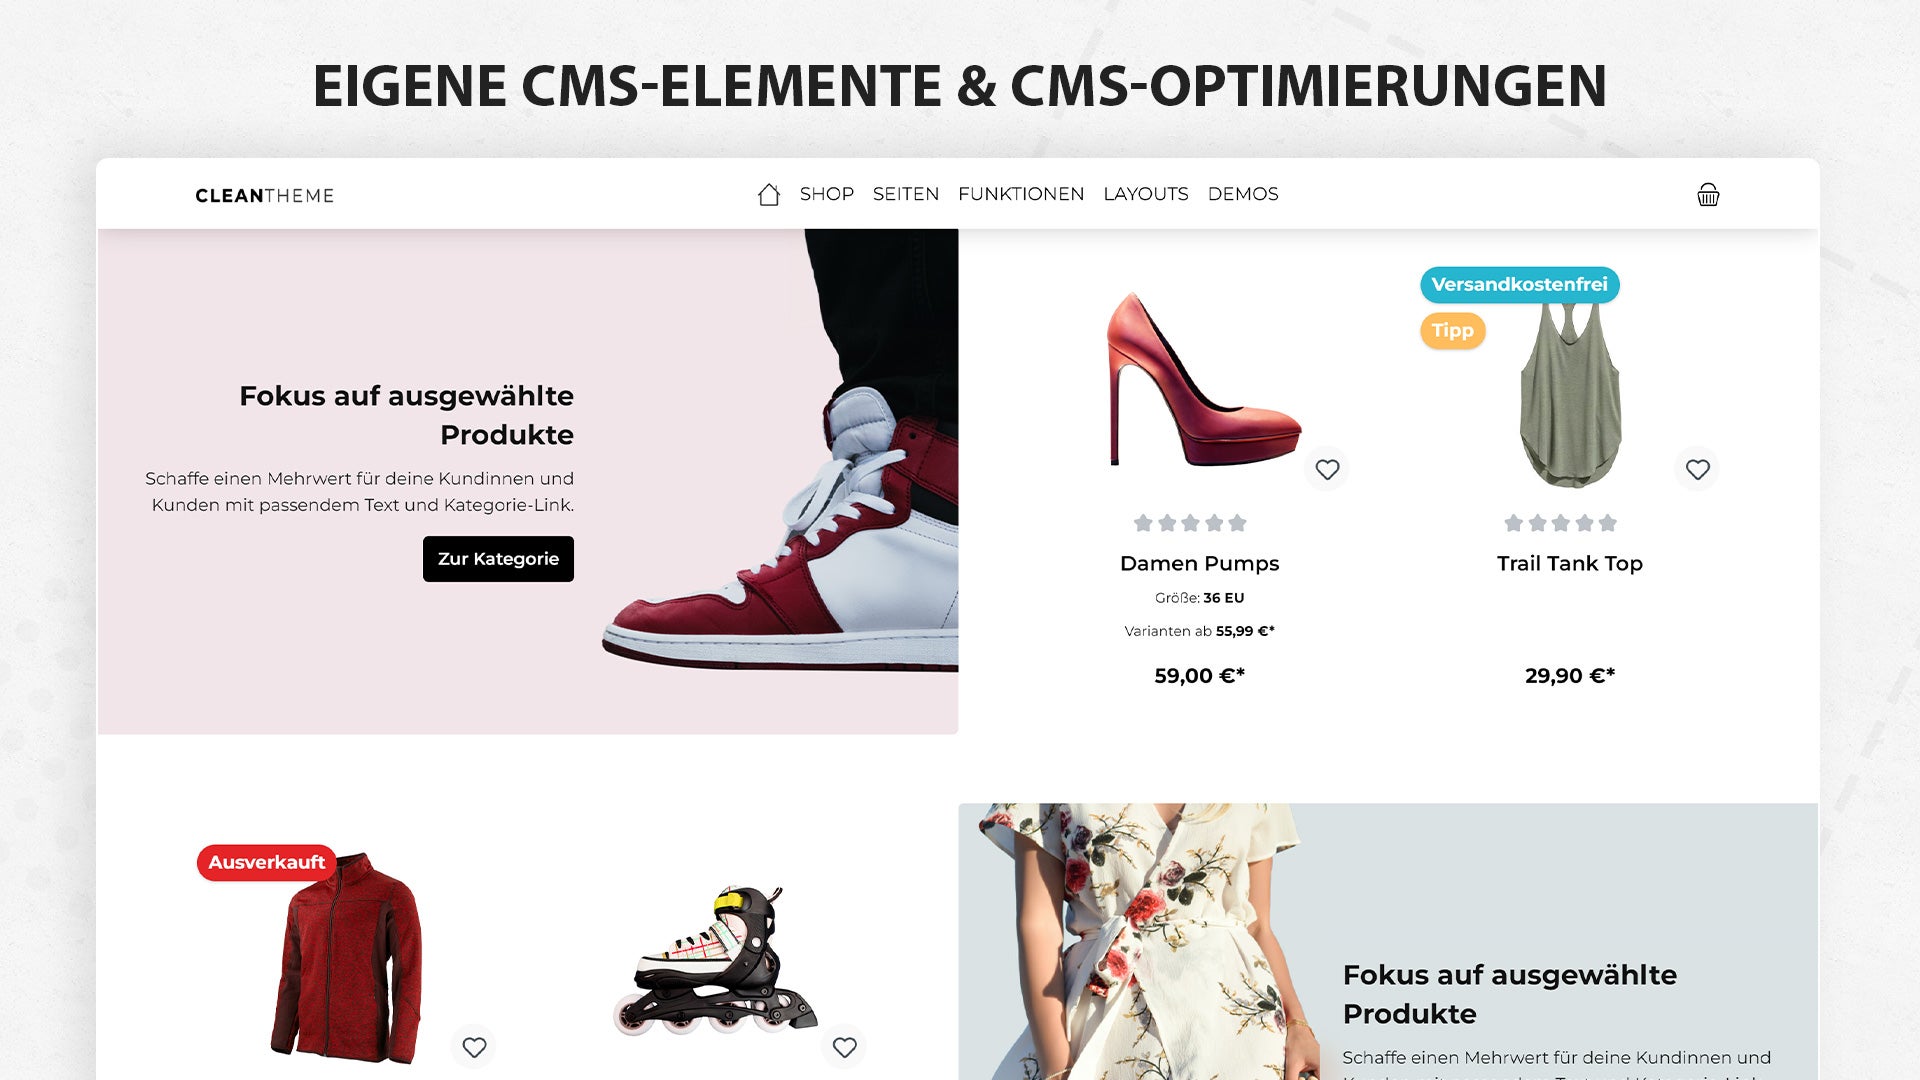
Task: Expand the LAYOUTS navigation item
Action: click(1145, 194)
